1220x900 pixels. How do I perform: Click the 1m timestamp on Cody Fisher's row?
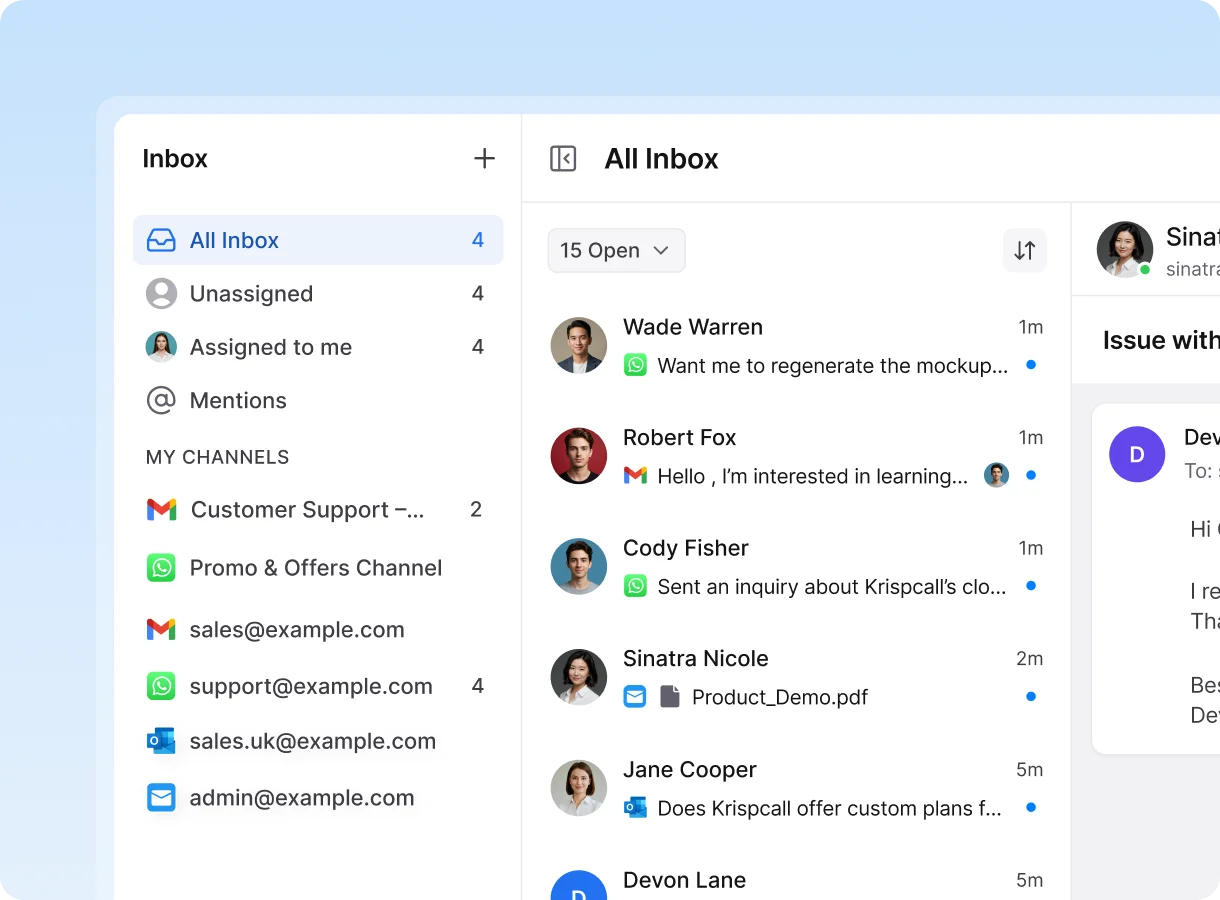1031,548
